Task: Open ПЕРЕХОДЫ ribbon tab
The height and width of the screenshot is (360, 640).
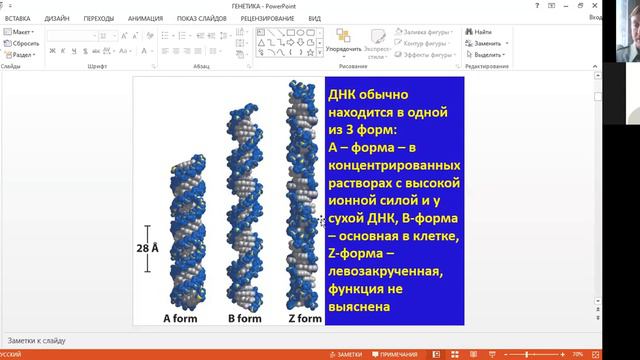Action: pyautogui.click(x=99, y=18)
